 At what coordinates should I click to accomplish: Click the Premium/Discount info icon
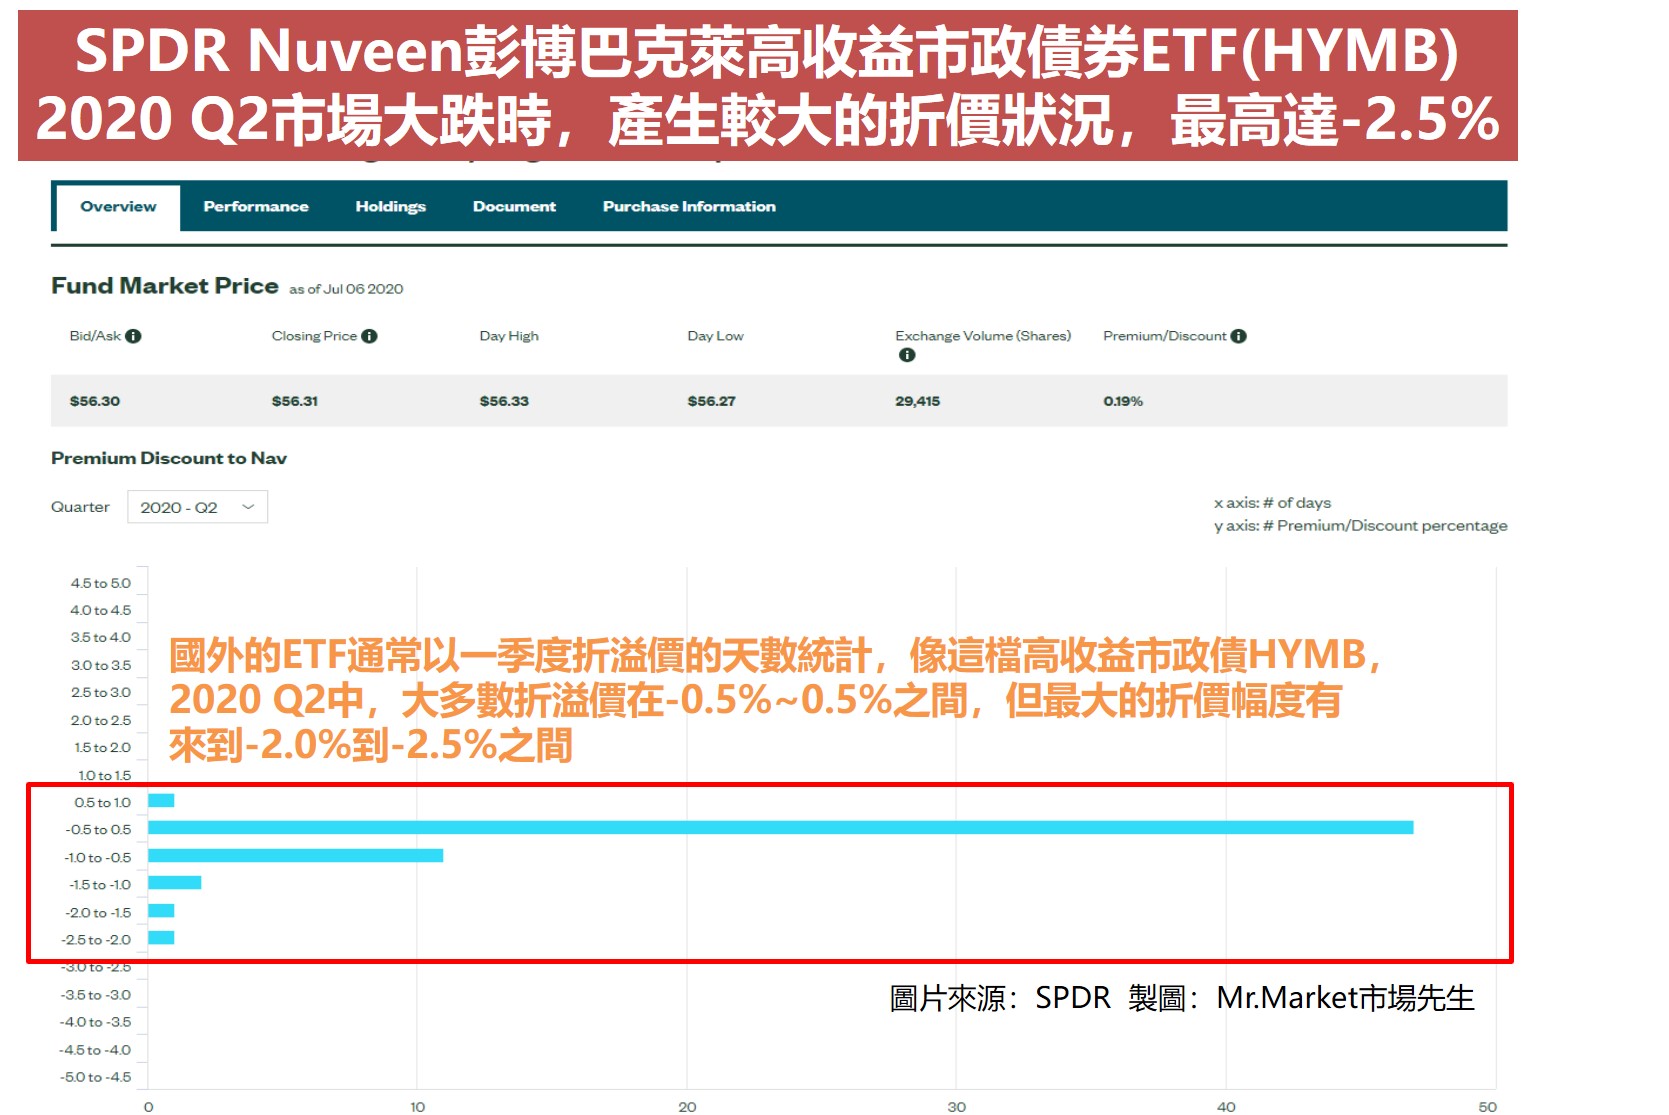[x=1239, y=336]
